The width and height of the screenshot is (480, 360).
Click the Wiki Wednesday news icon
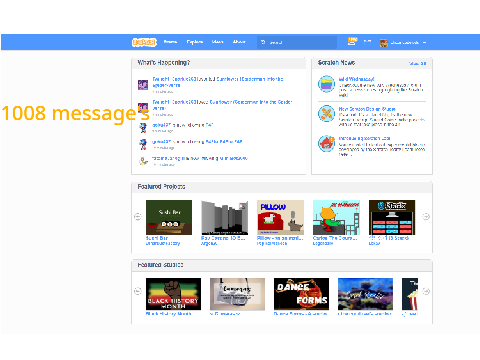click(x=326, y=84)
